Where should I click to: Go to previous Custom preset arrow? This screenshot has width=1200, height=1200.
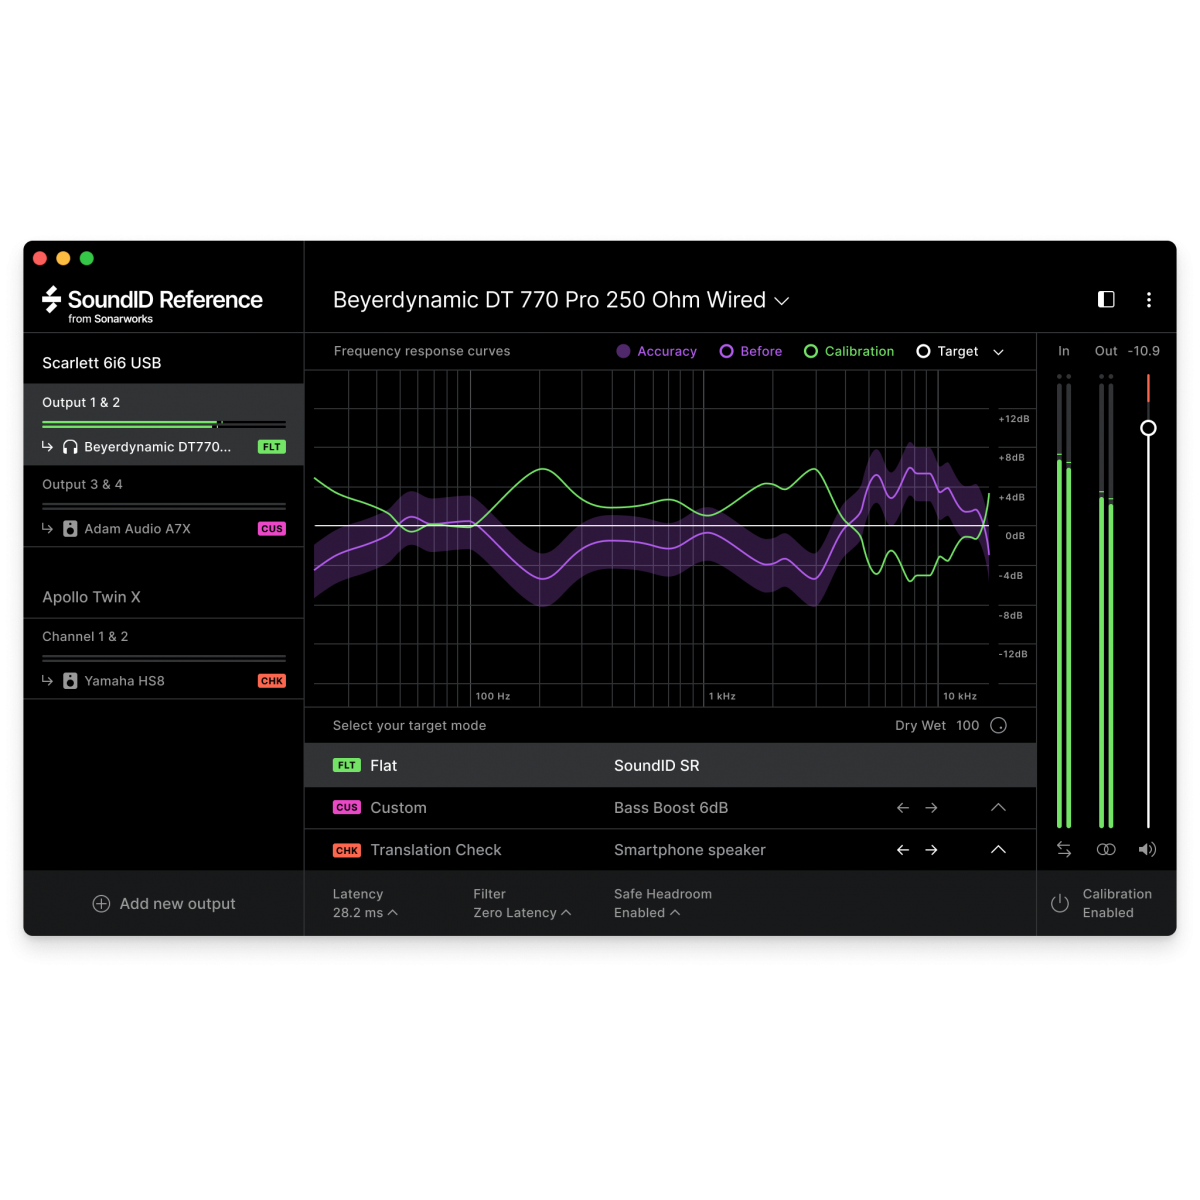pos(903,808)
